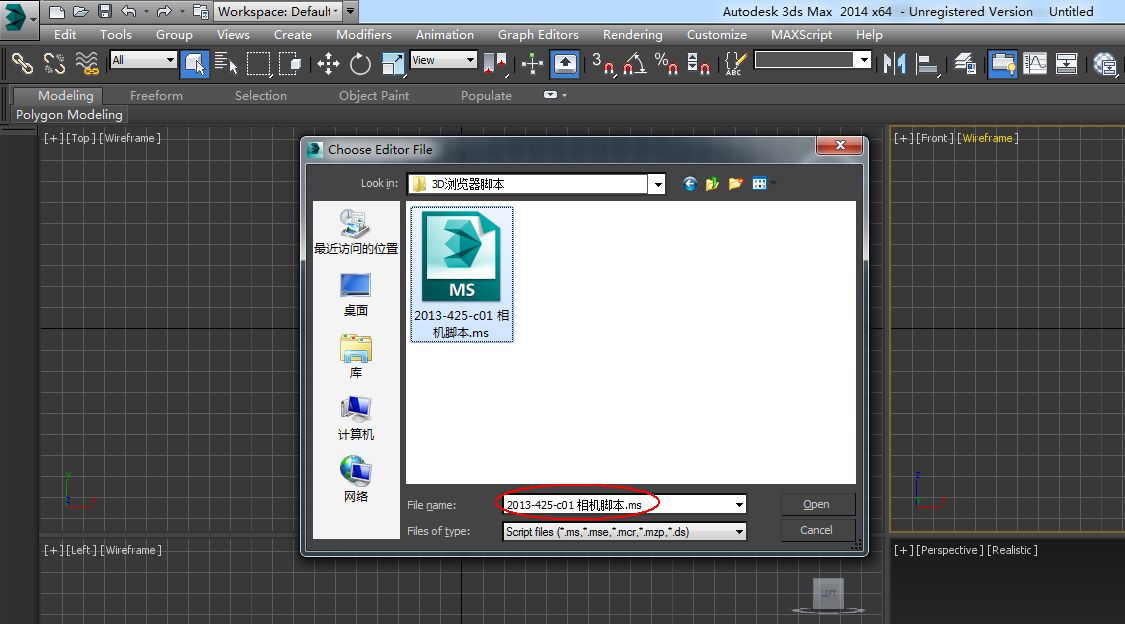Select the Move transform tool
Viewport: 1125px width, 624px height.
pyautogui.click(x=328, y=64)
